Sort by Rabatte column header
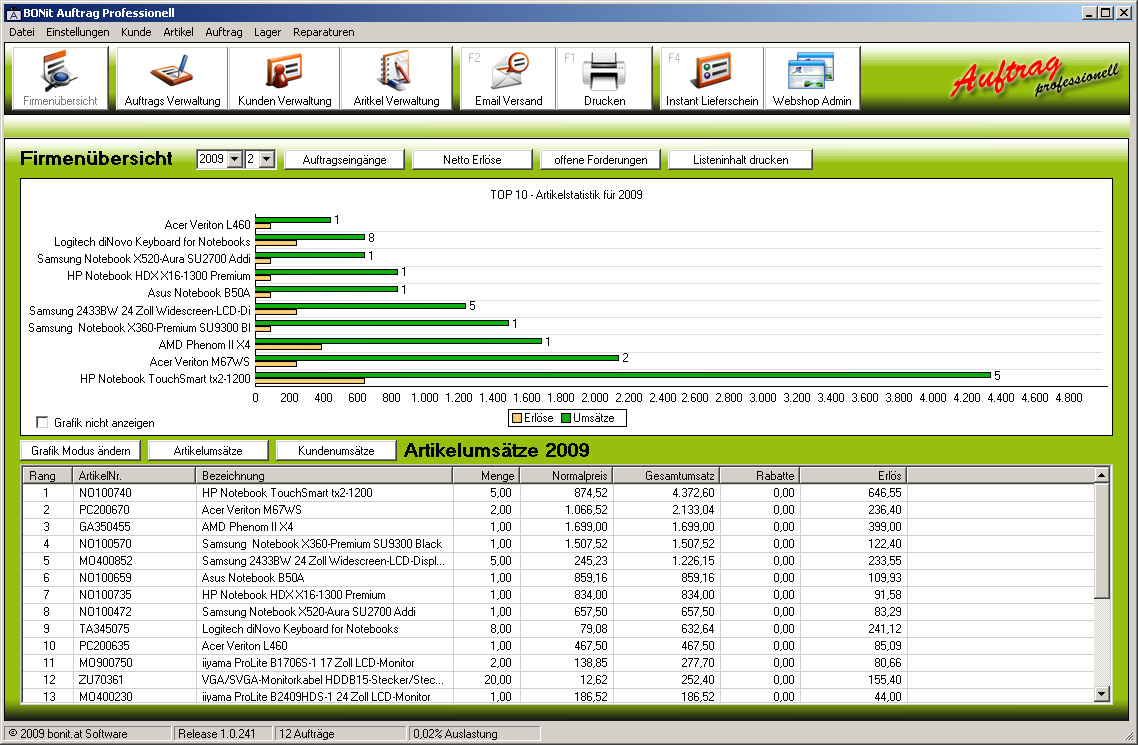1138x745 pixels. [760, 476]
